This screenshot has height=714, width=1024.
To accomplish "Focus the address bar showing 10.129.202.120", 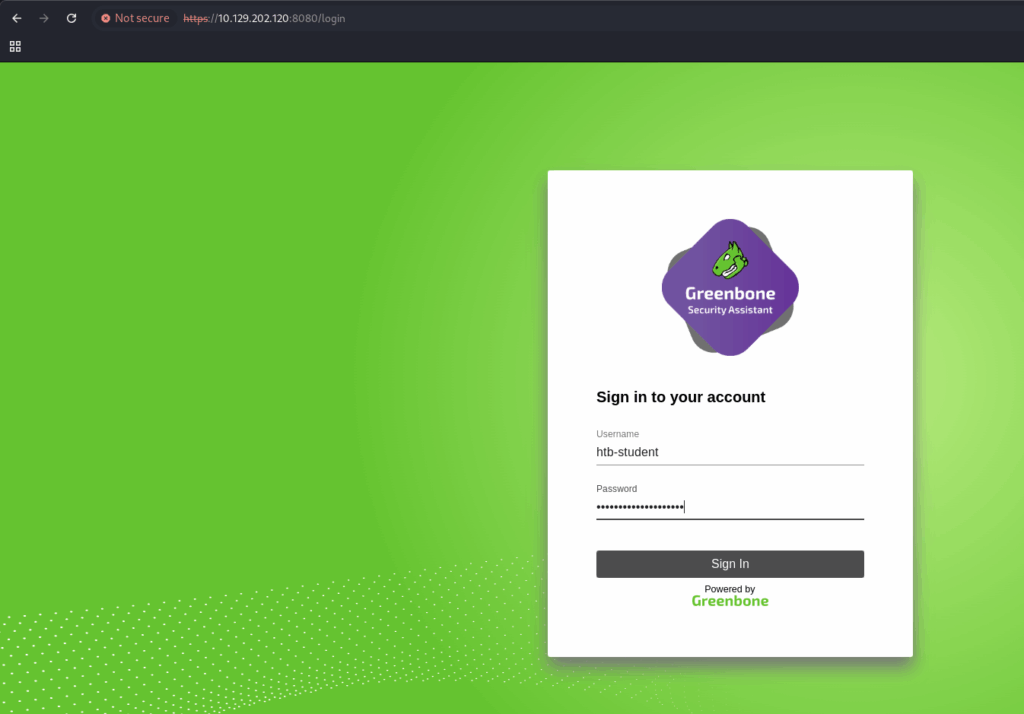I will point(254,18).
